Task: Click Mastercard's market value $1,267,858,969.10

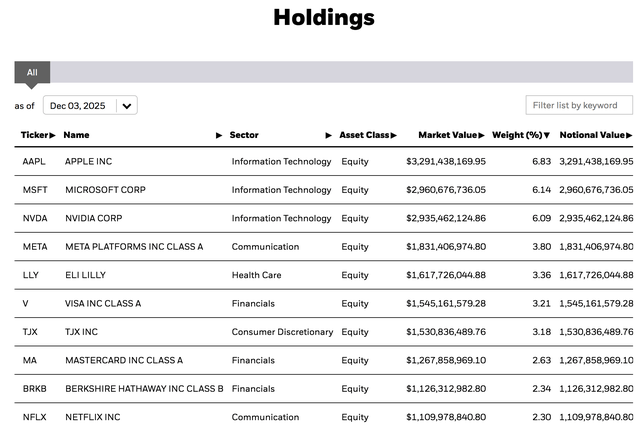Action: [446, 360]
